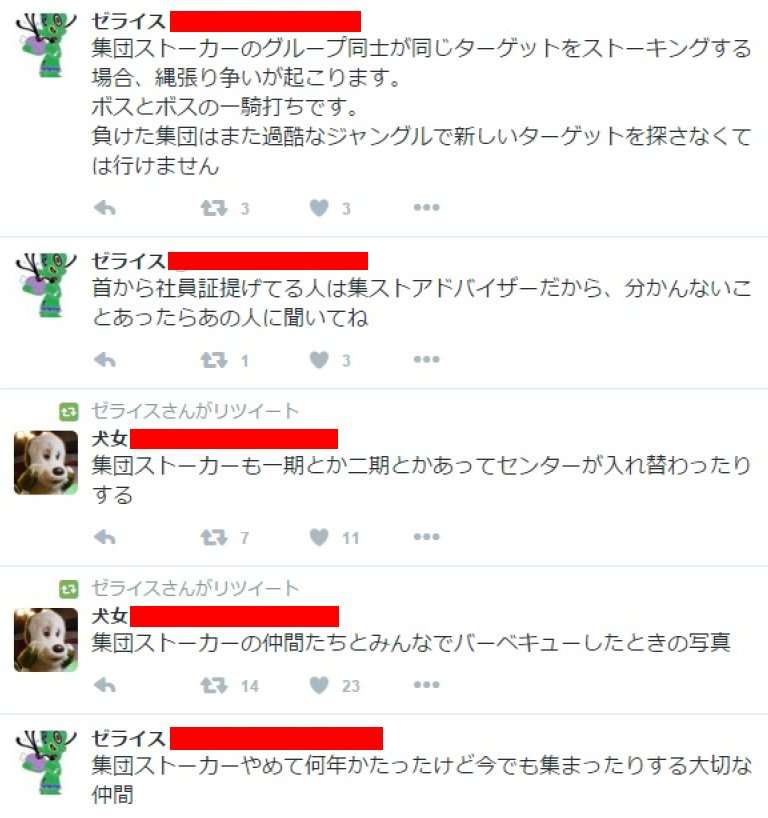Open the 犬女 username on the バーベキュー tweet
The width and height of the screenshot is (768, 818).
coord(110,616)
